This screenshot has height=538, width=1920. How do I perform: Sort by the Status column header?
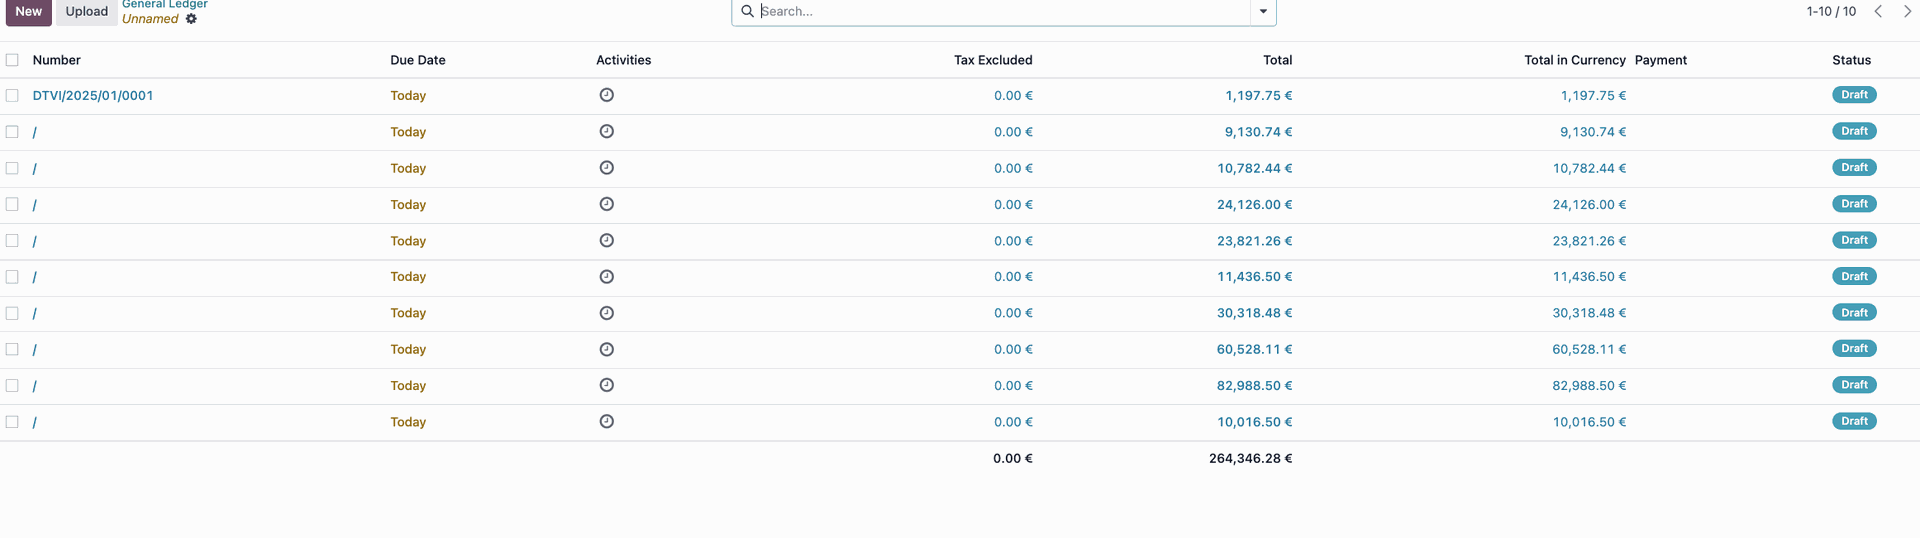(x=1851, y=60)
